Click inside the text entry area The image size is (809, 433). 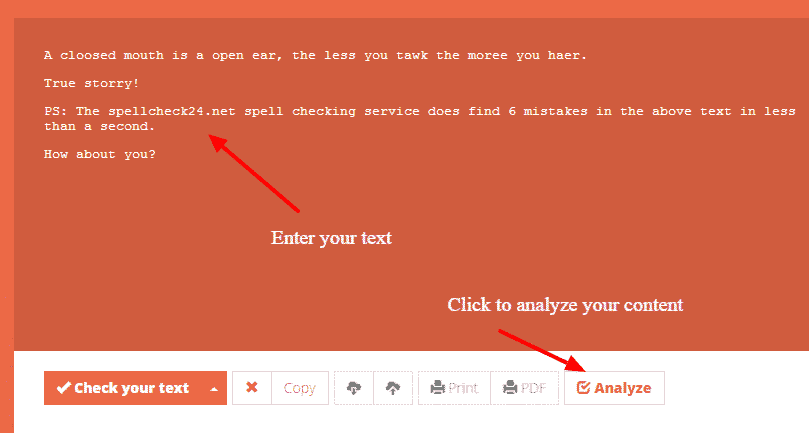[411, 185]
